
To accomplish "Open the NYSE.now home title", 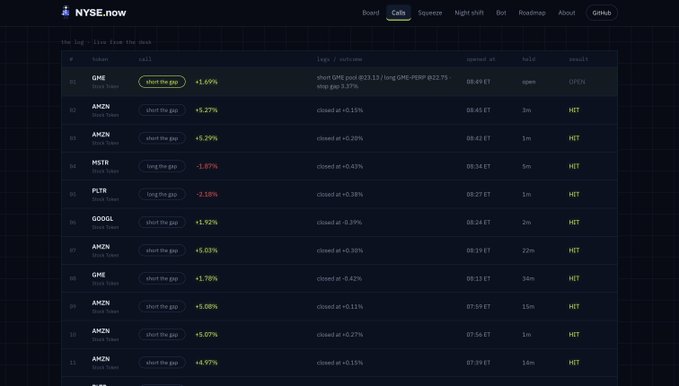I will click(100, 13).
